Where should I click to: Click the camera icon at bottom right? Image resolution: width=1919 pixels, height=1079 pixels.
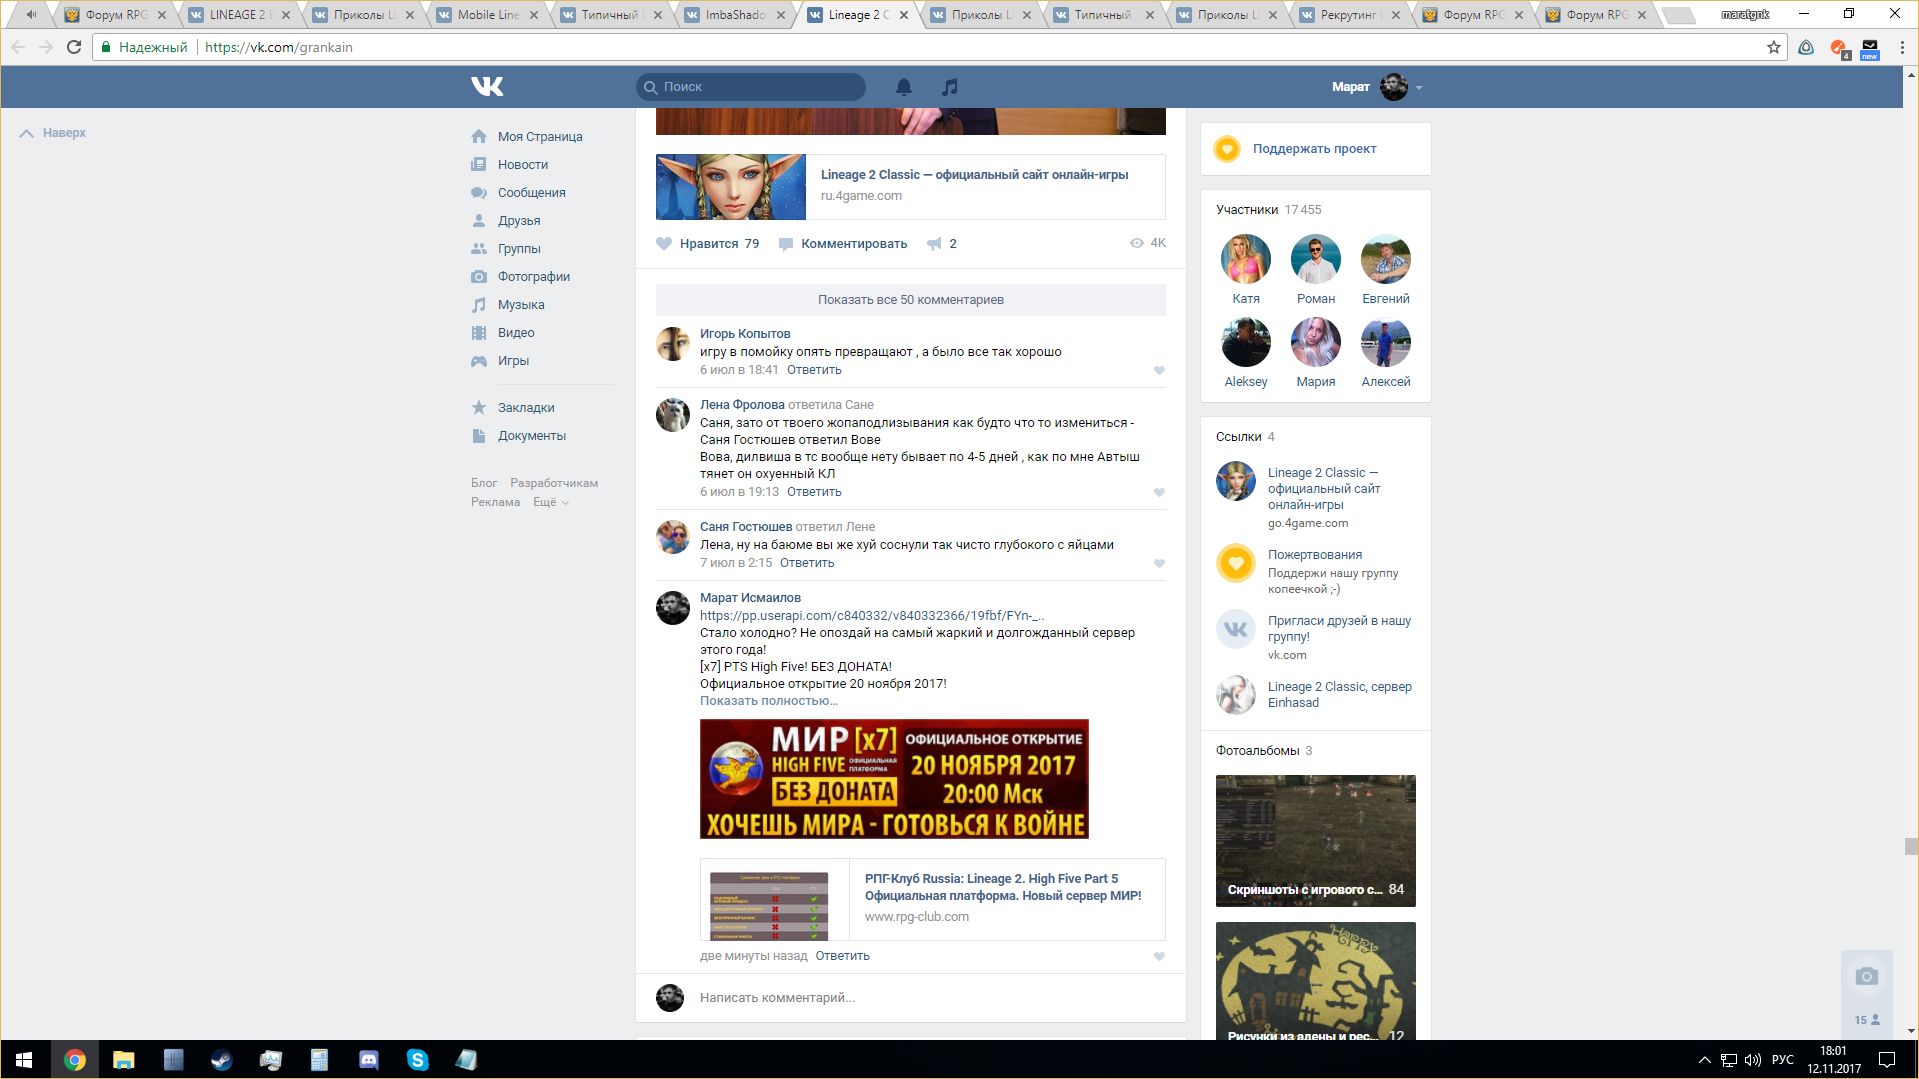[x=1866, y=976]
